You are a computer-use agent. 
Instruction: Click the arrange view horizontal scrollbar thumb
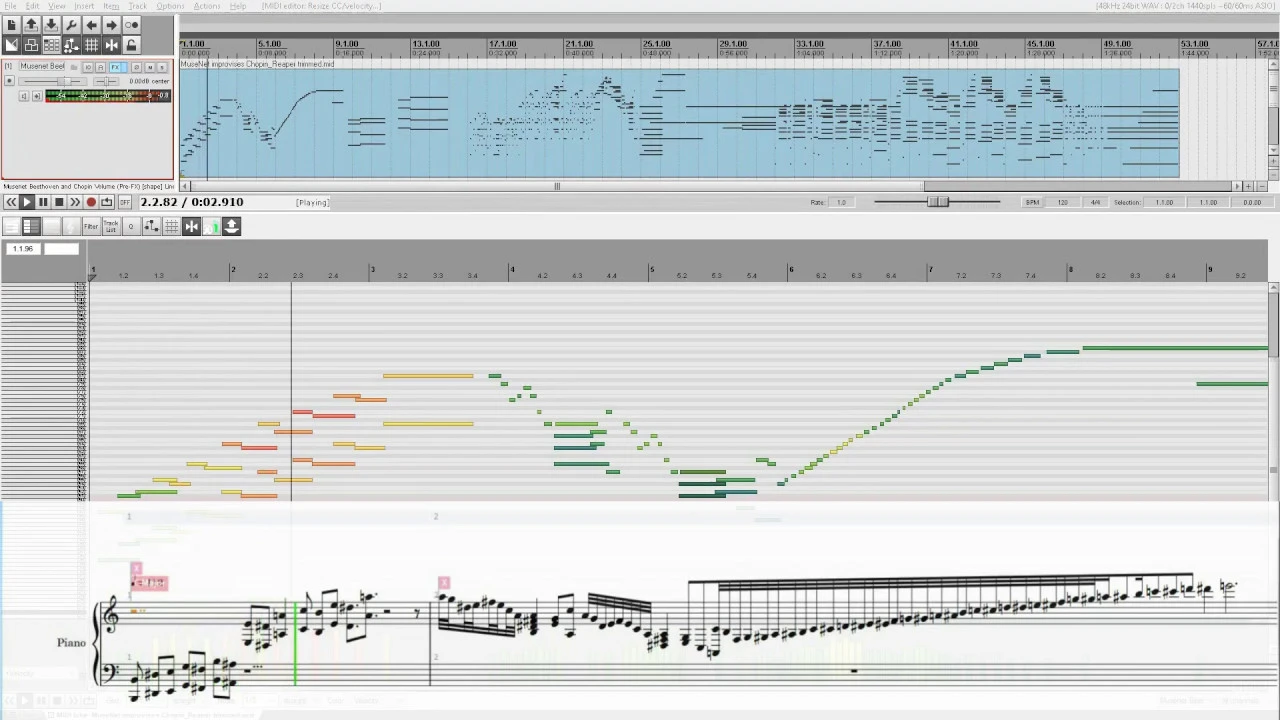(557, 186)
